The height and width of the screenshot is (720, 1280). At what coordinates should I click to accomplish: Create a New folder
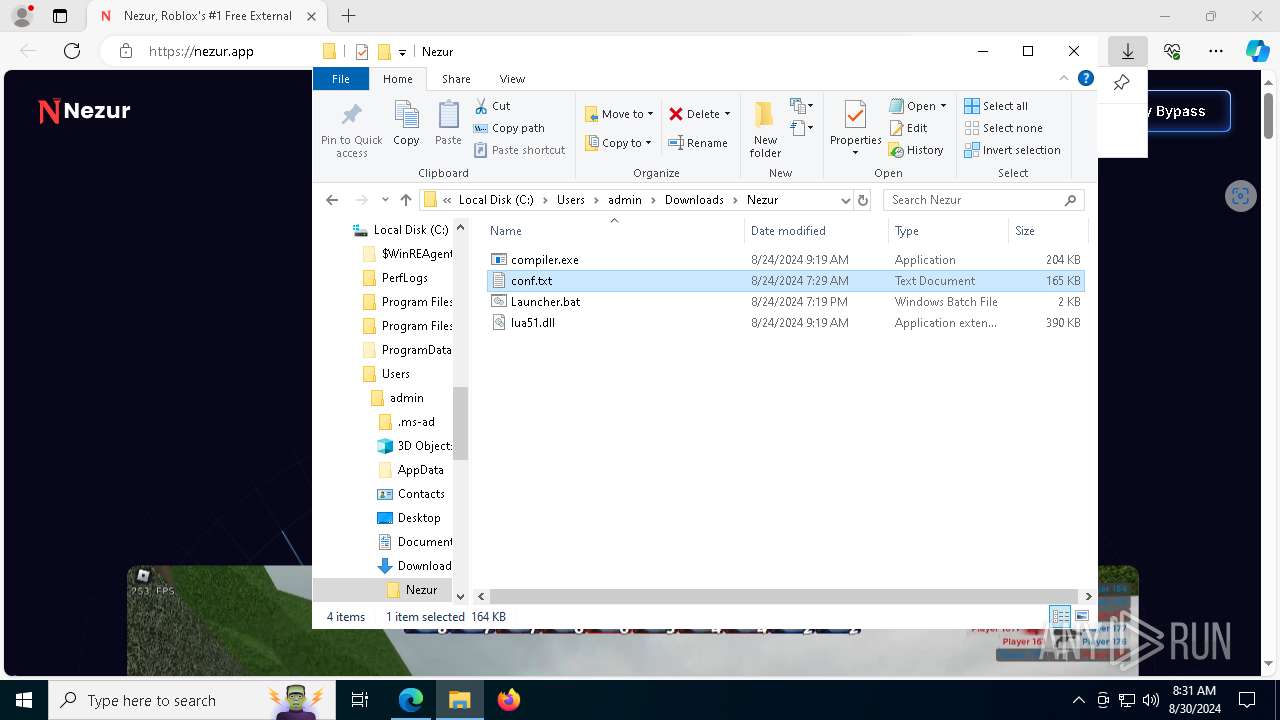point(766,128)
